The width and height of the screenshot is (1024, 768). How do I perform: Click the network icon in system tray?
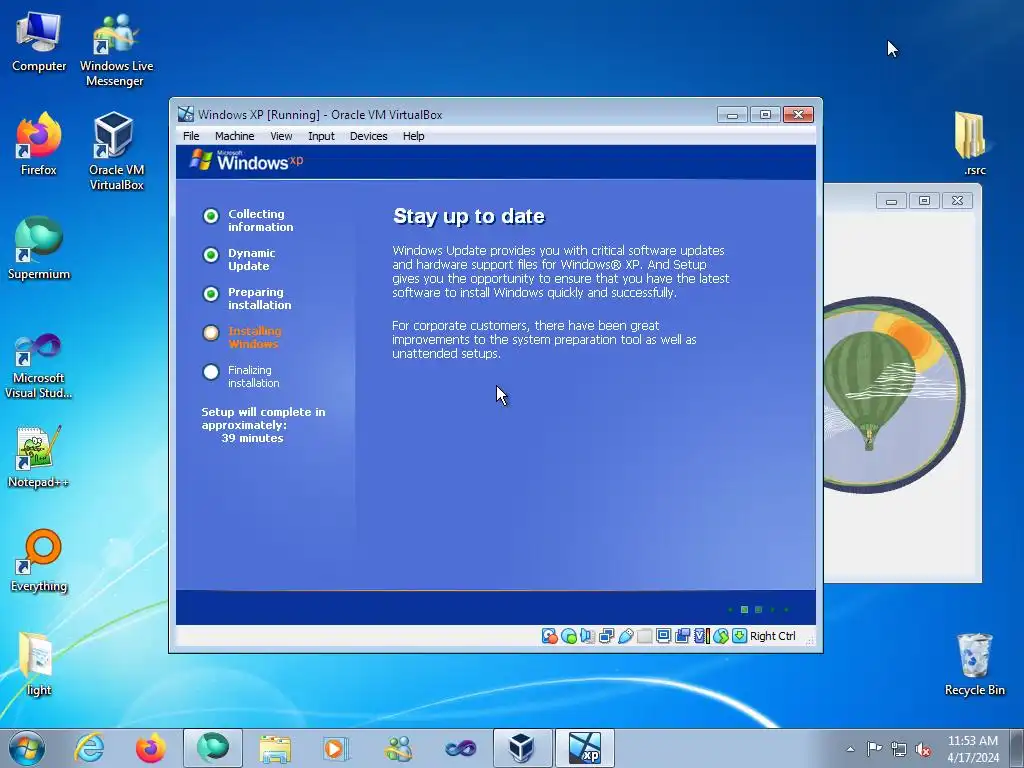pyautogui.click(x=899, y=749)
